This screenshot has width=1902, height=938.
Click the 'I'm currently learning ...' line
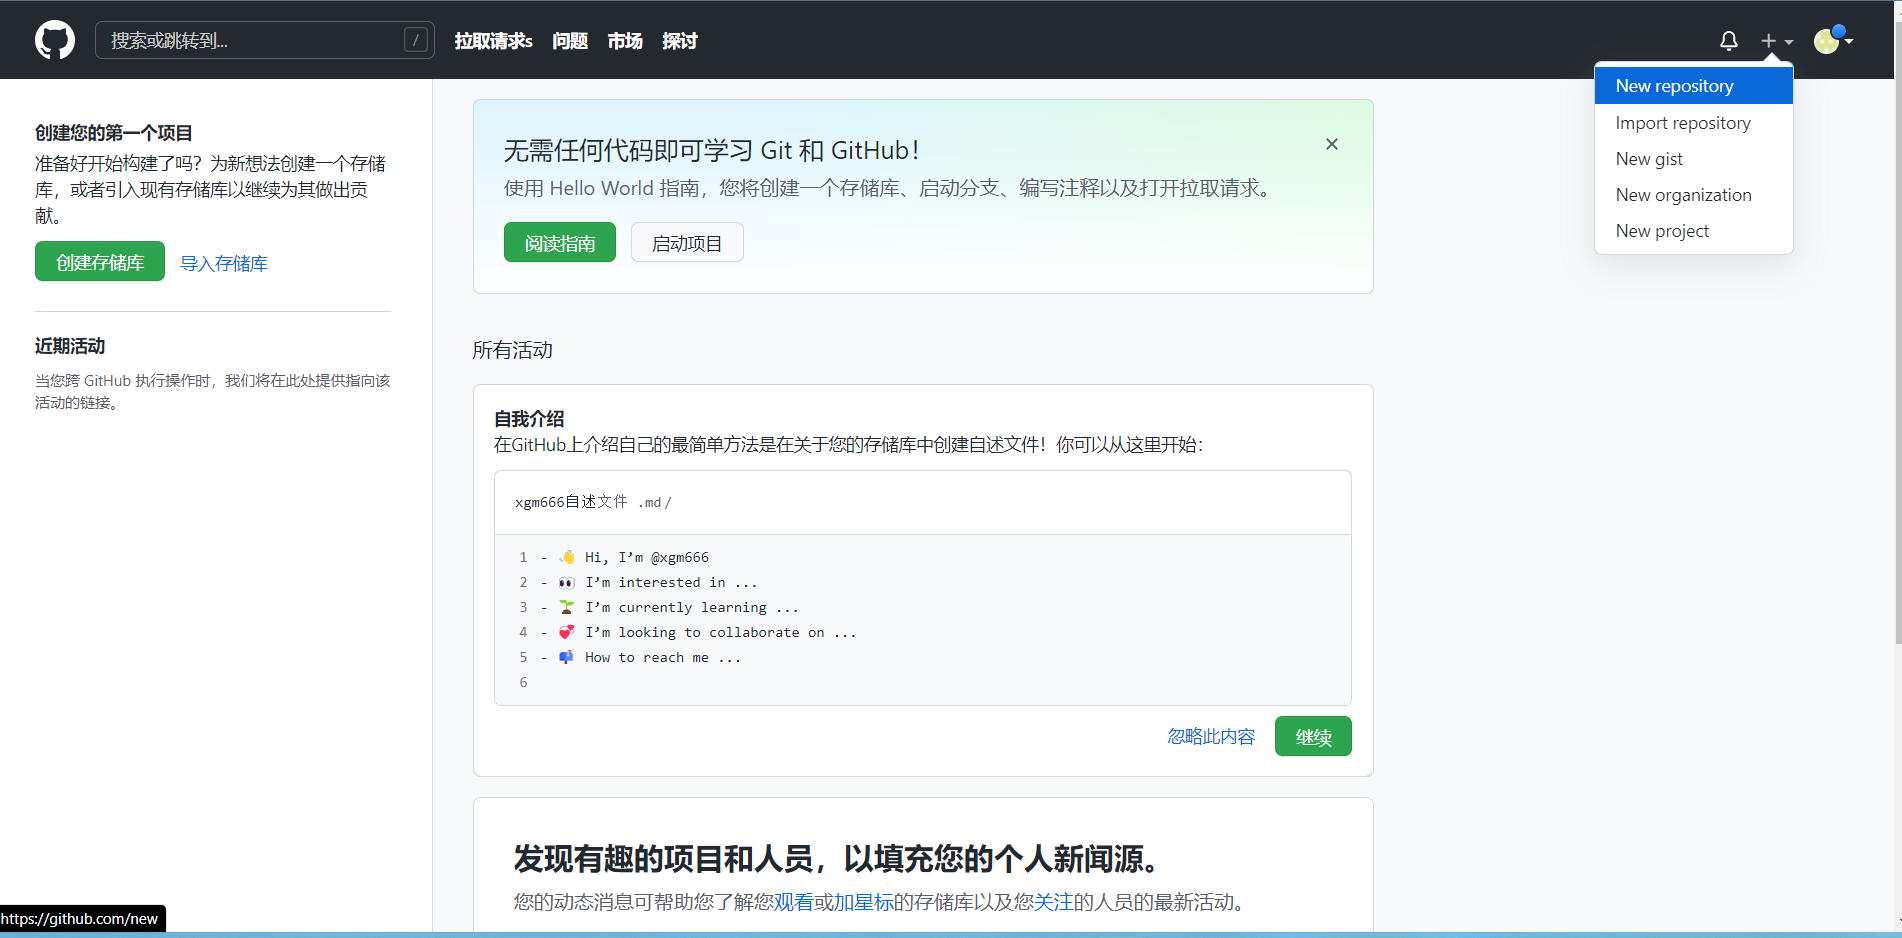692,607
